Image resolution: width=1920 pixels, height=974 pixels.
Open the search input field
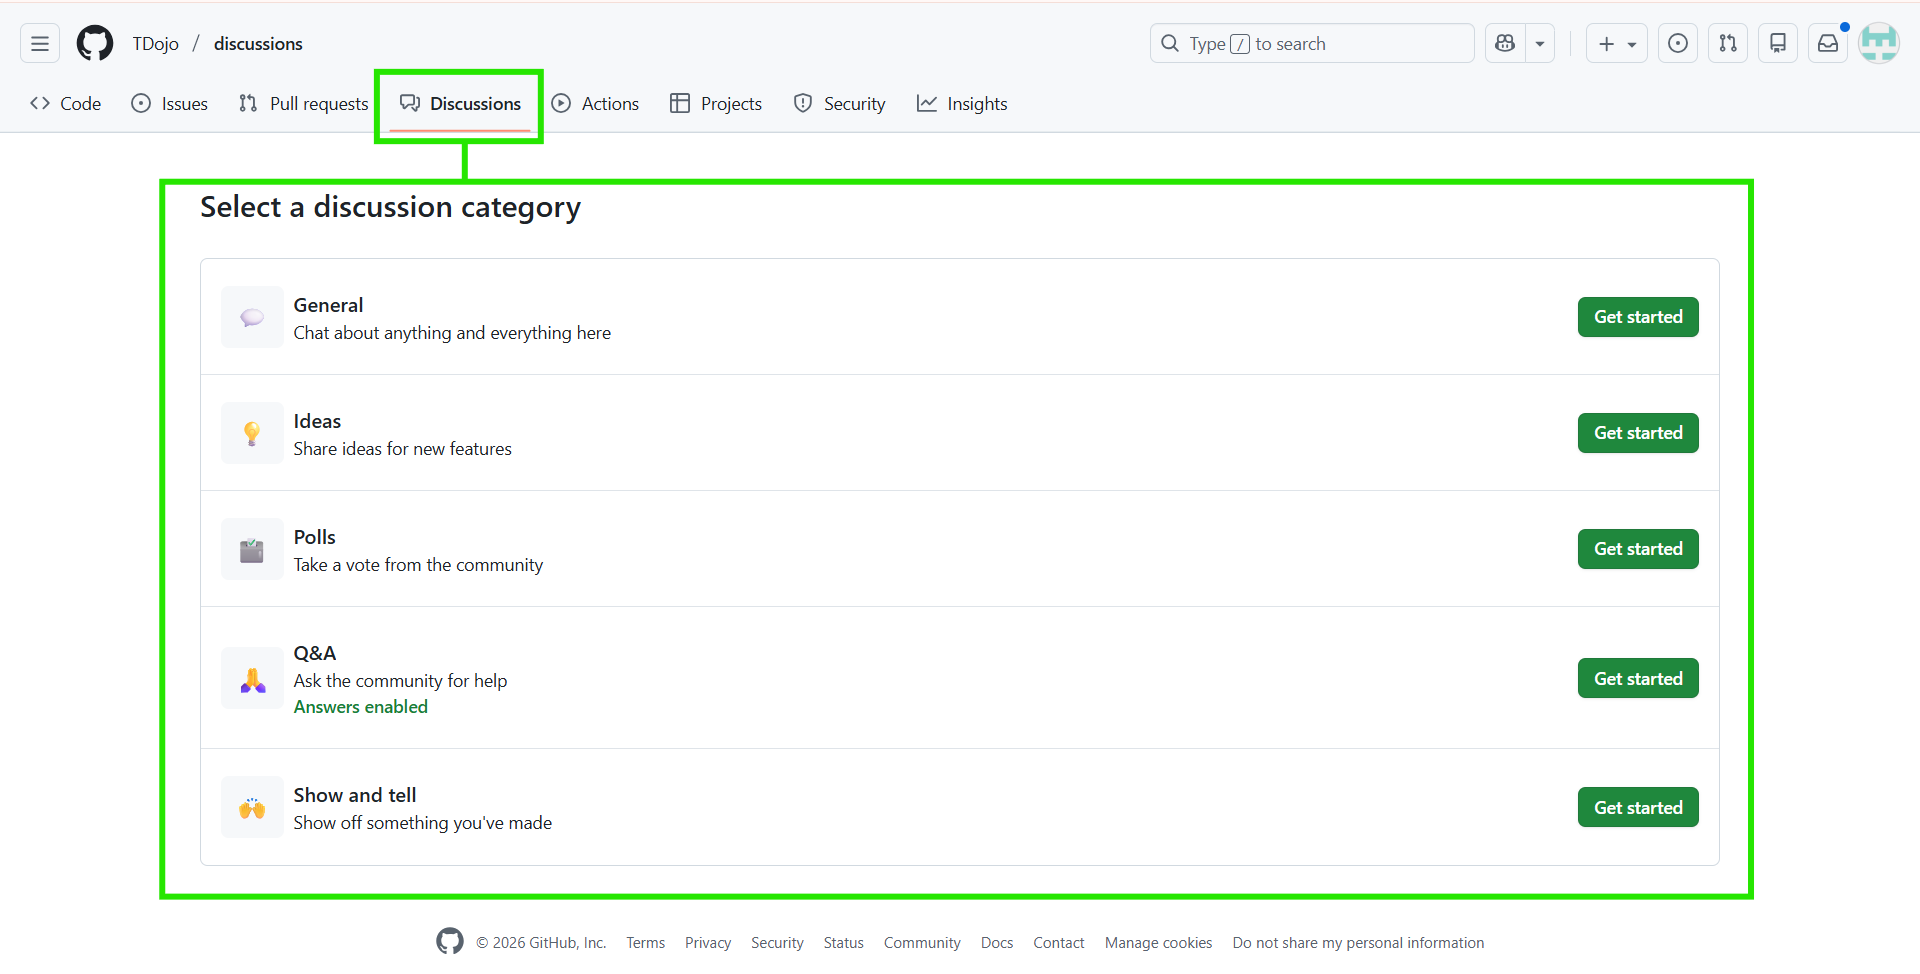pyautogui.click(x=1310, y=43)
